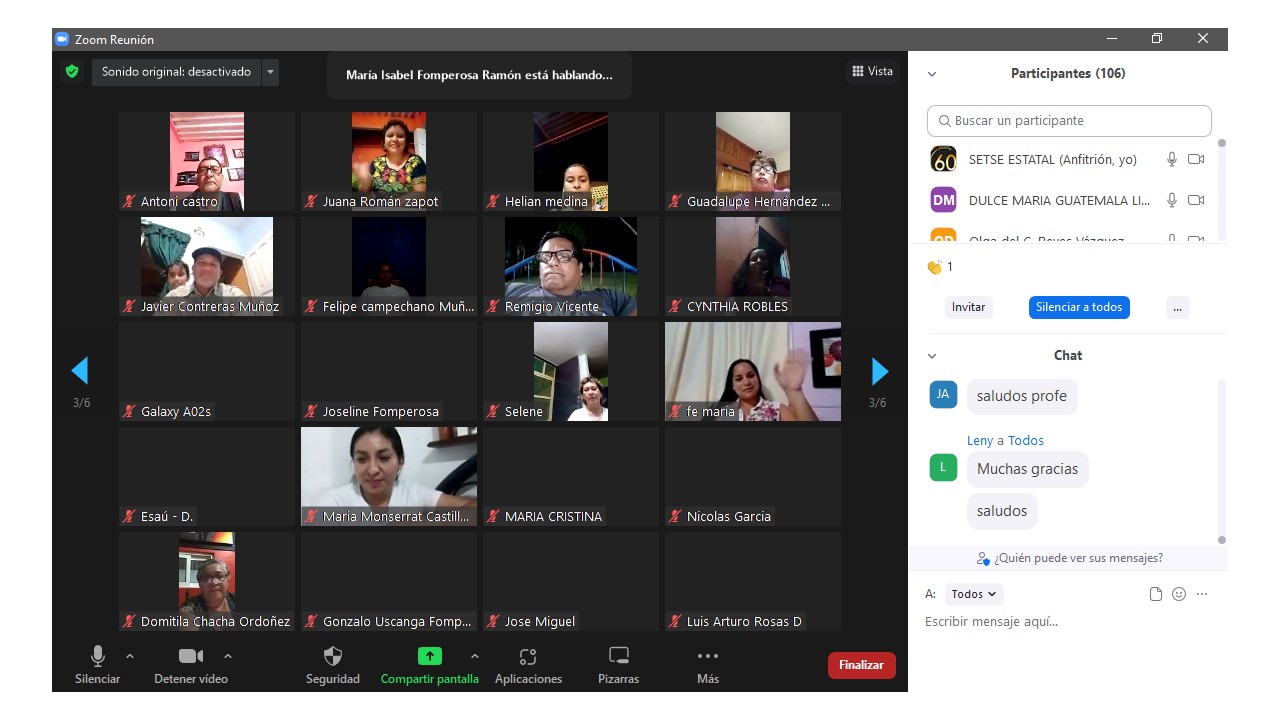Click the participants list scrollbar

[x=1221, y=190]
